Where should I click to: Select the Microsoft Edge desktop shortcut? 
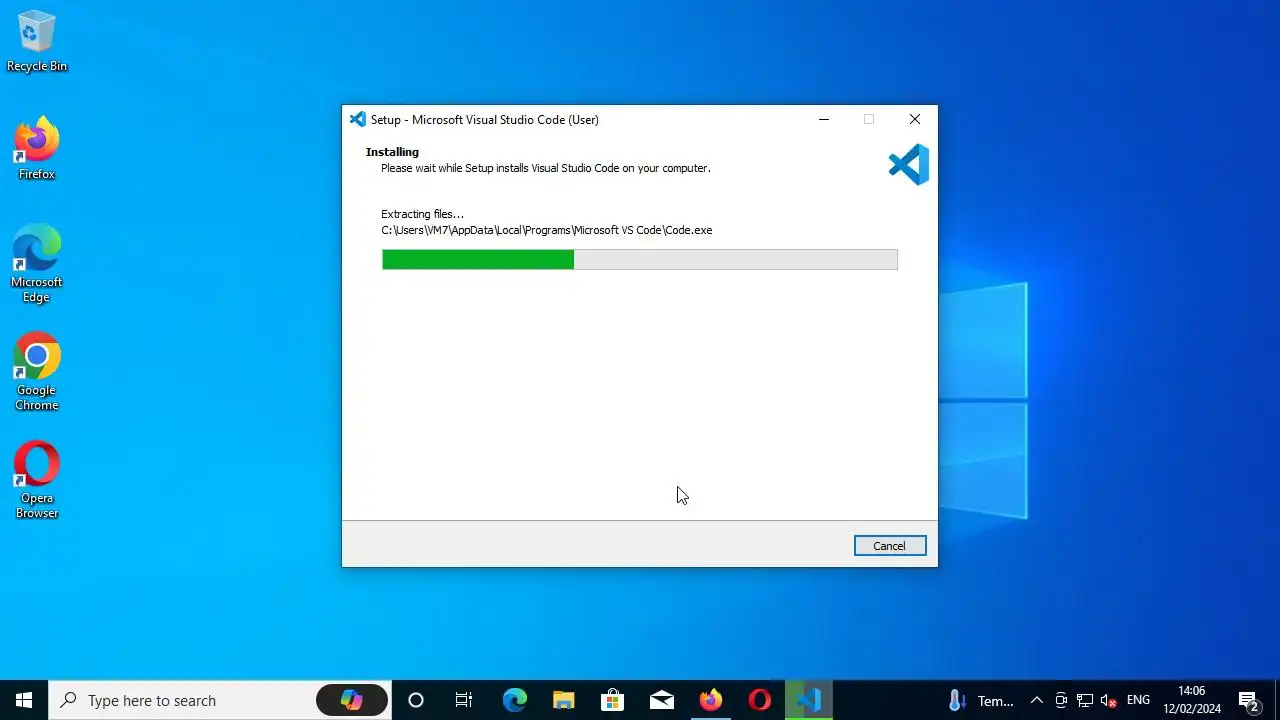point(37,264)
